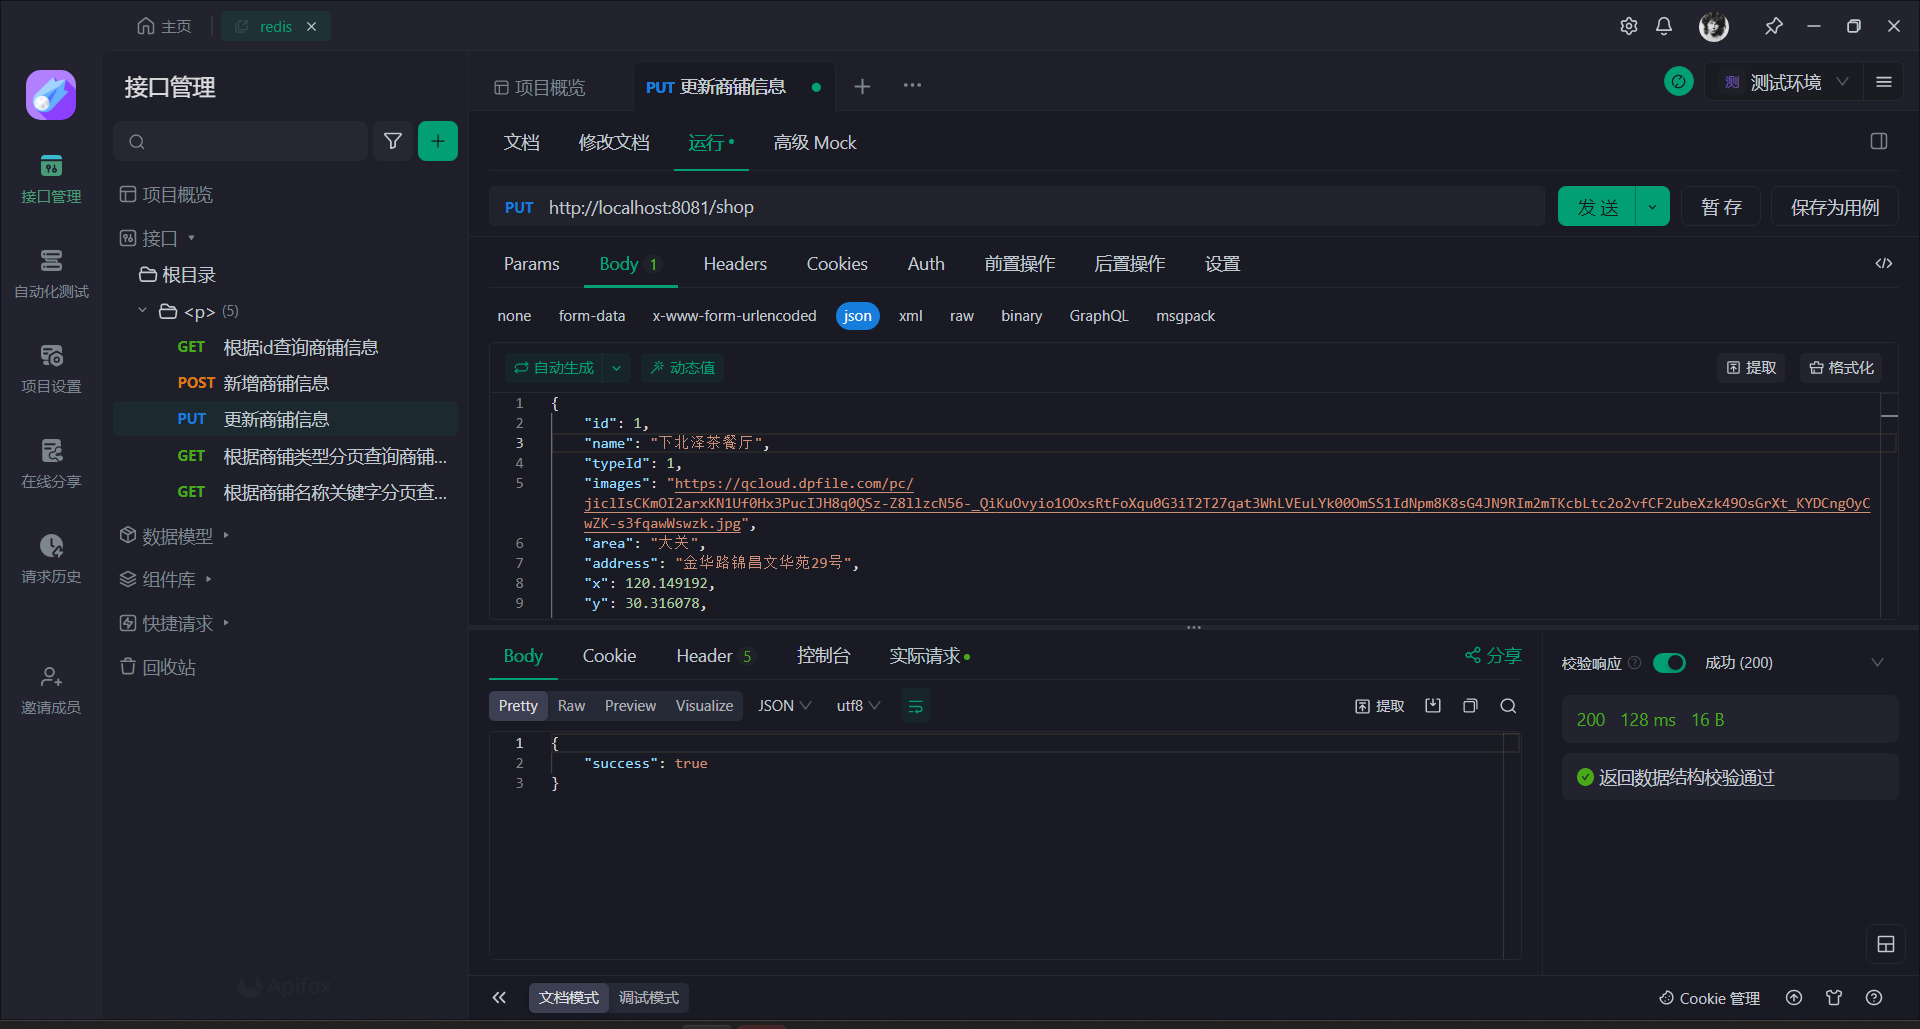Collapse sidebar with double chevron icon

(x=499, y=997)
